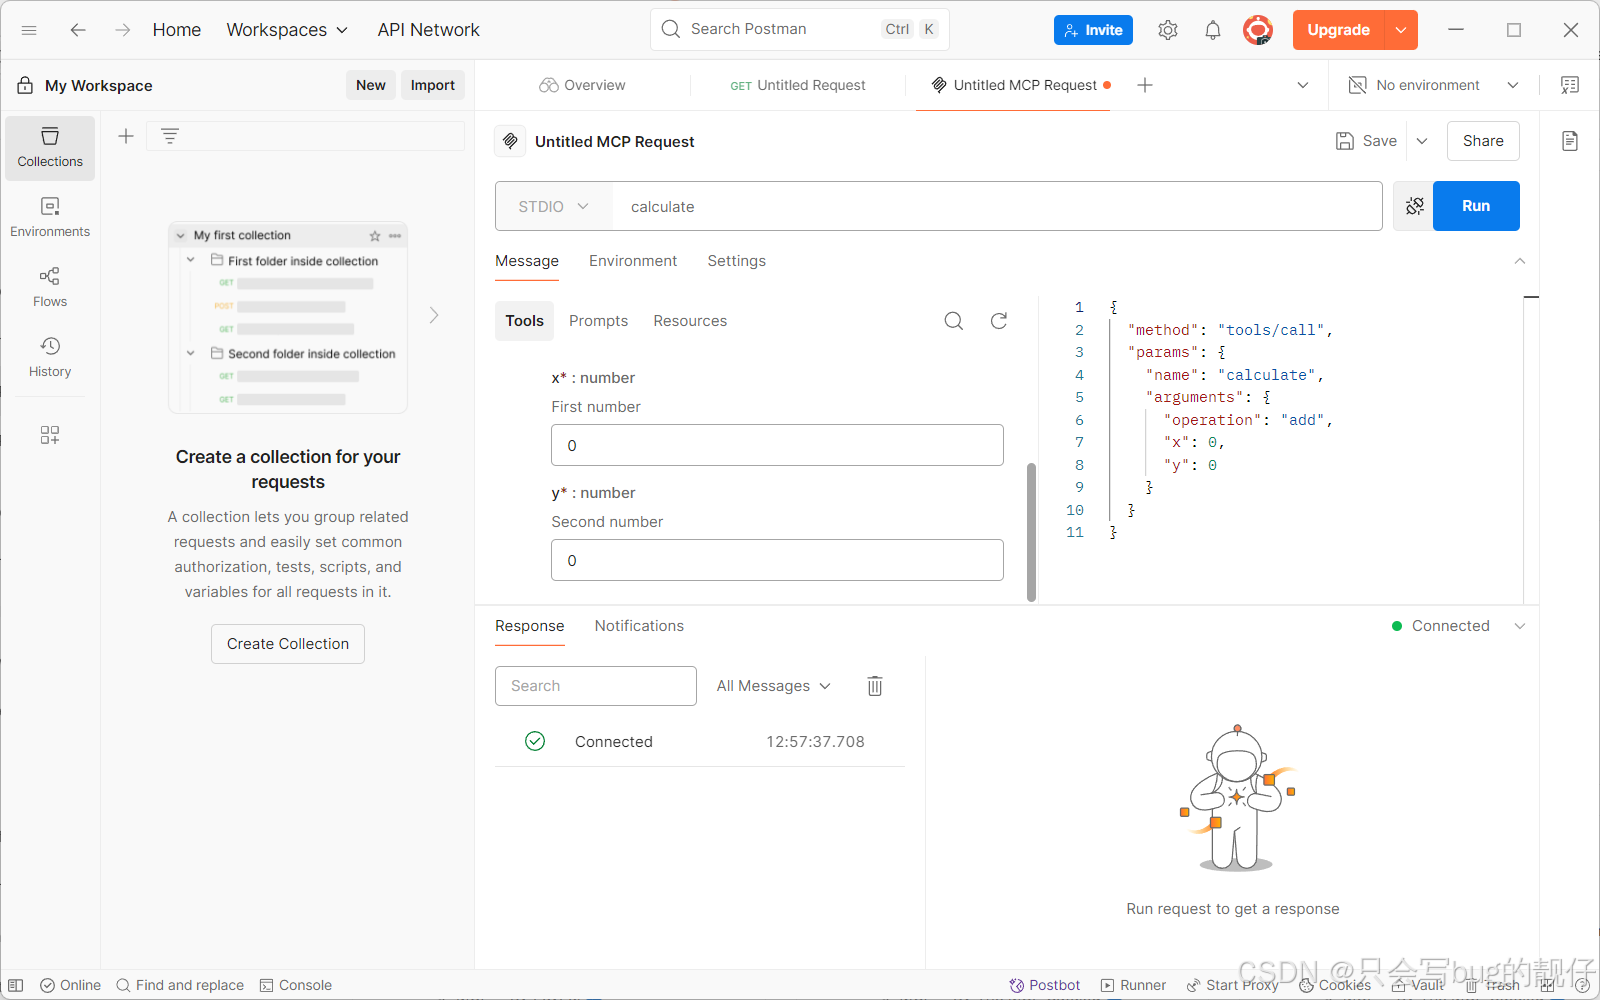
Task: Click the Create Collection button
Action: [288, 644]
